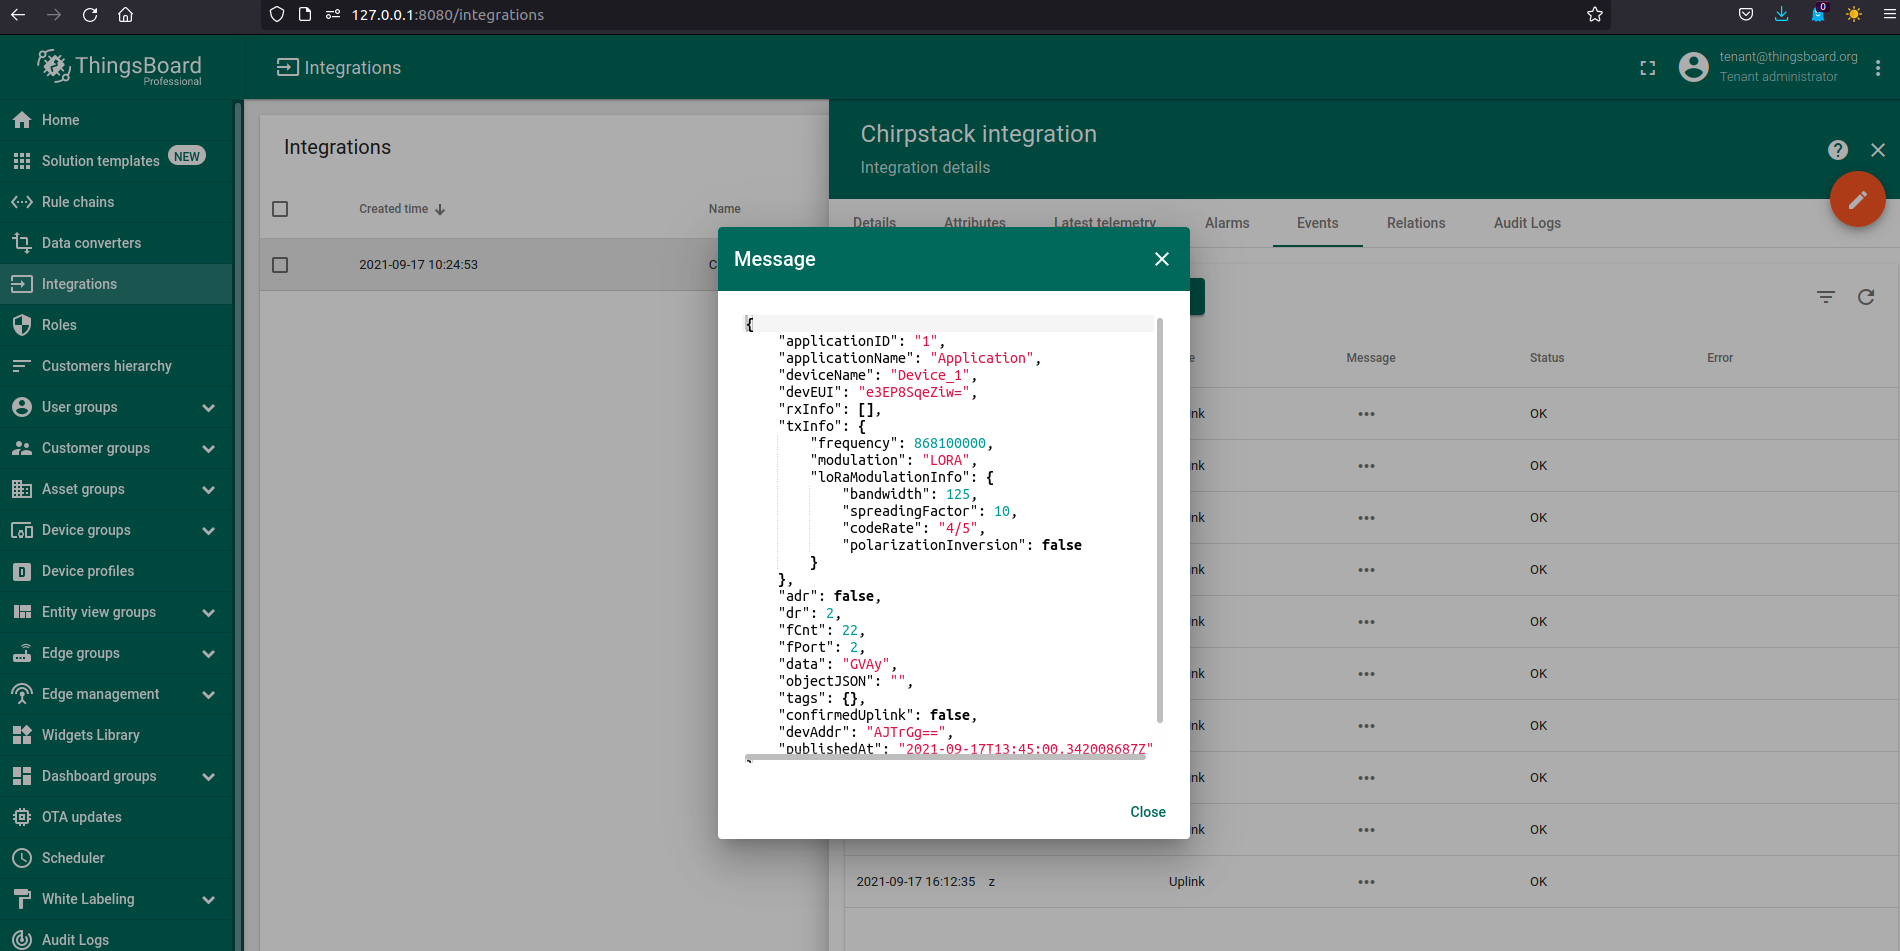Screen dimensions: 1900x951
Task: Expand Device groups
Action: point(208,530)
